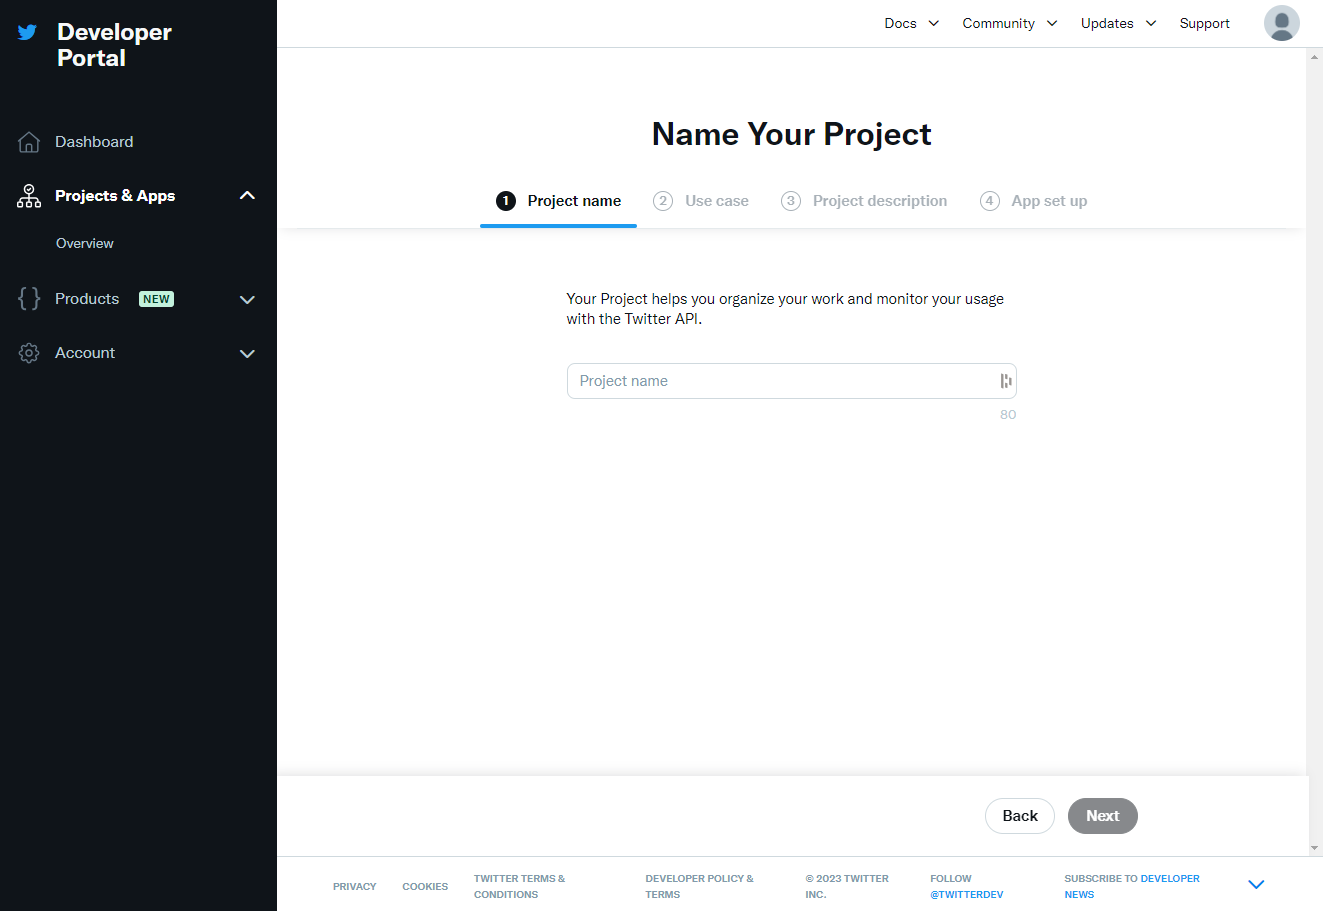Expand the footer chevron arrow
The image size is (1323, 911).
[1256, 885]
